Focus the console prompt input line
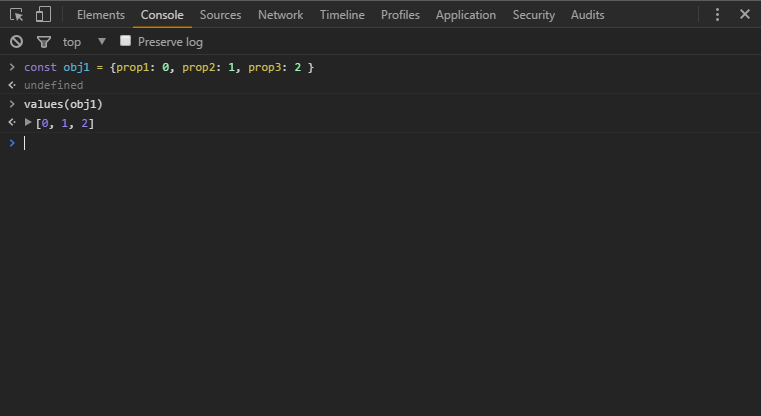This screenshot has width=761, height=416. [380, 143]
